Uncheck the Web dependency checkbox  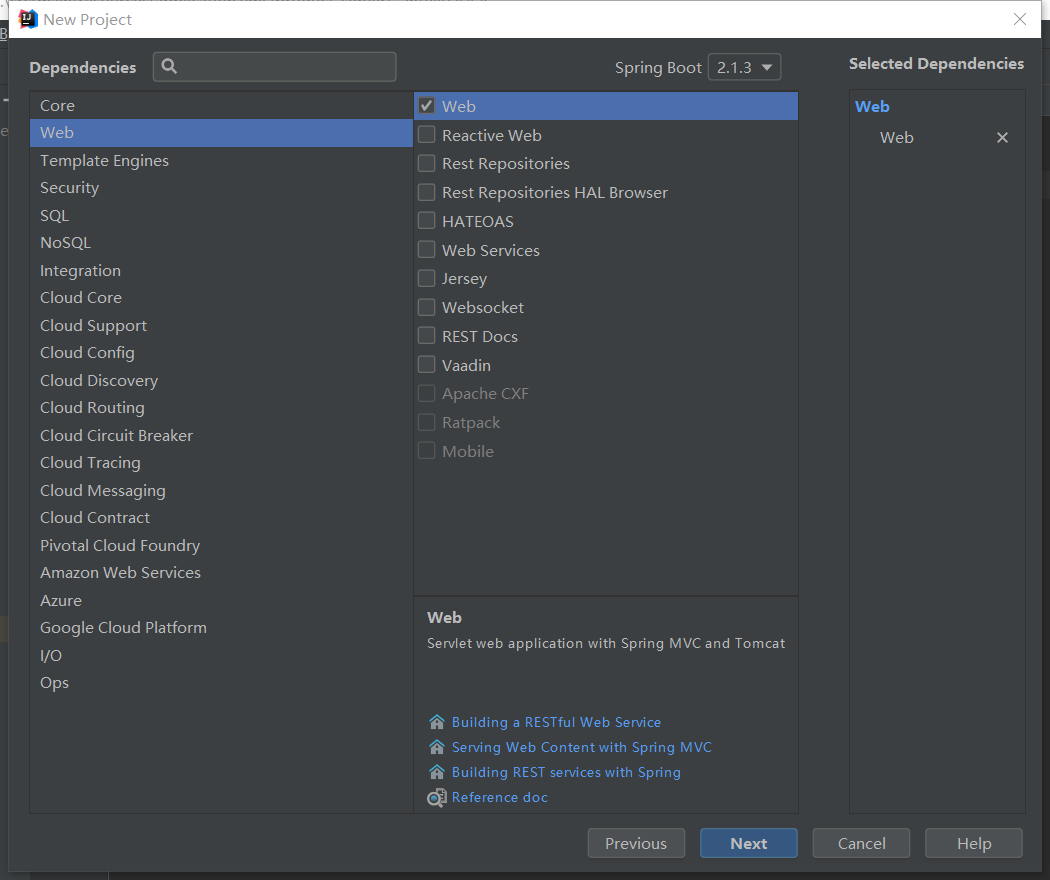(x=427, y=106)
